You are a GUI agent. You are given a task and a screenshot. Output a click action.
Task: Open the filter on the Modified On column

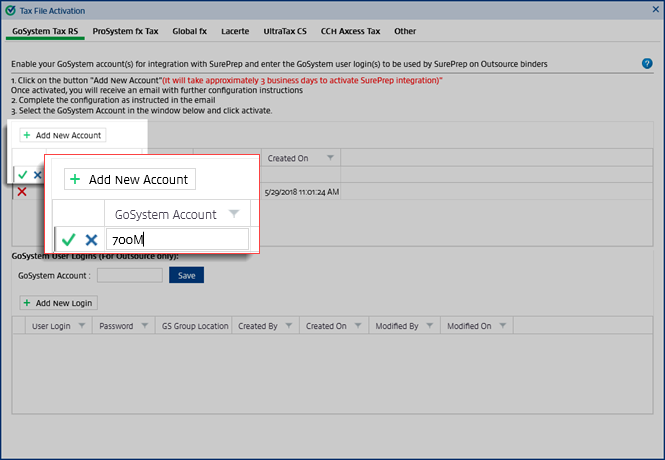point(501,326)
